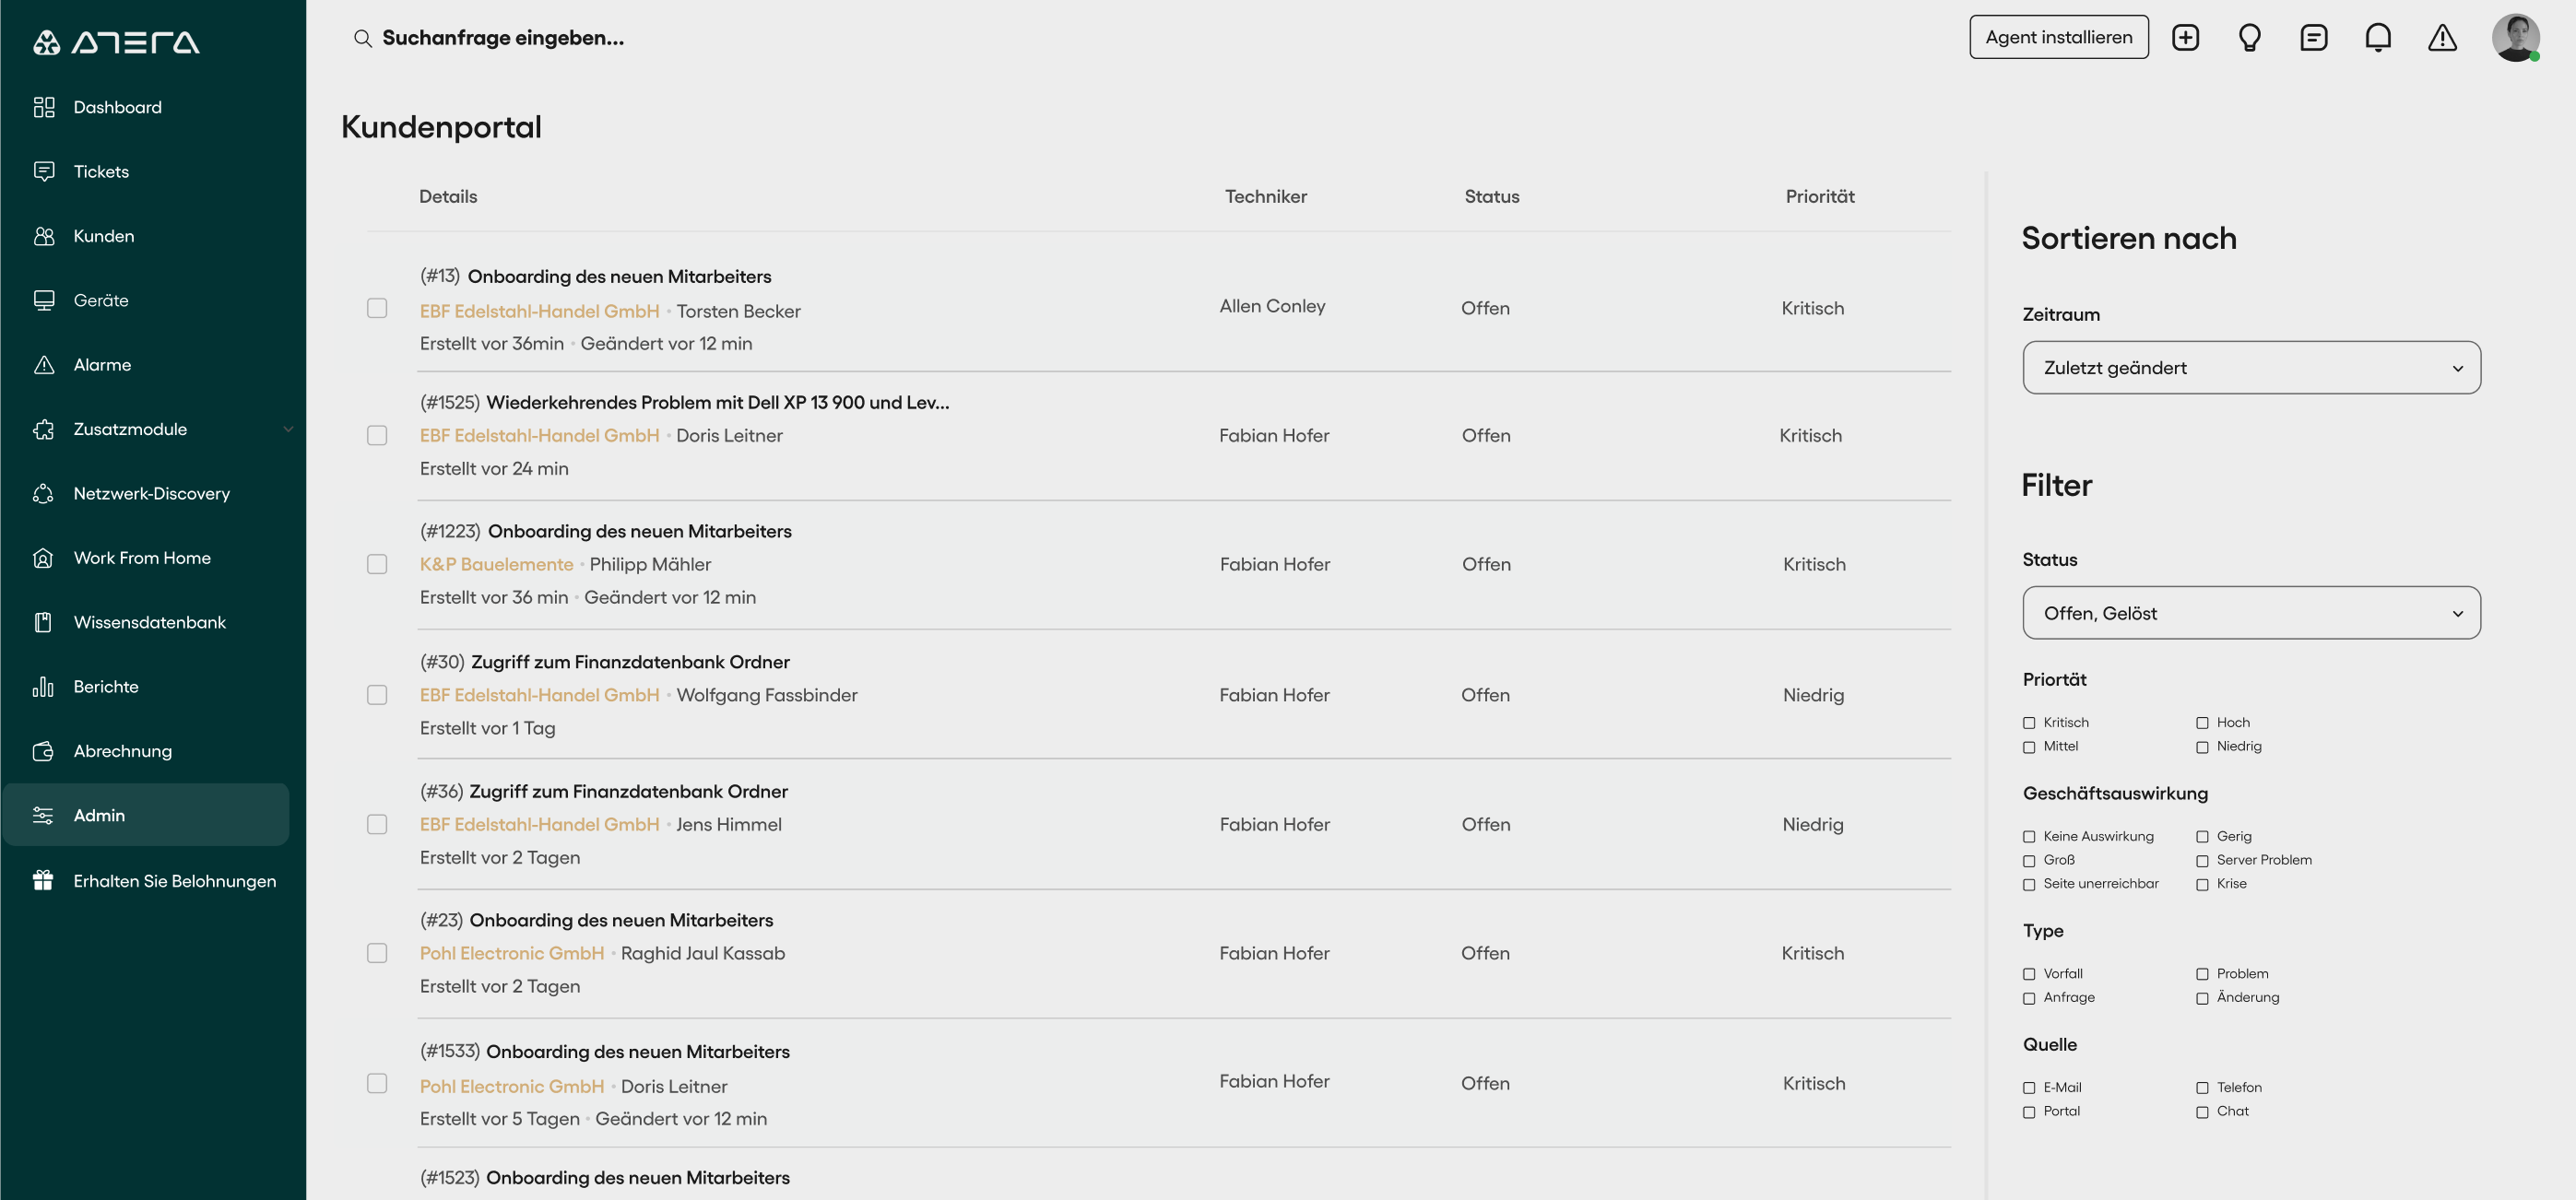Select the checkbox for ticket #13
Screen dimensions: 2576x1200
(x=377, y=308)
